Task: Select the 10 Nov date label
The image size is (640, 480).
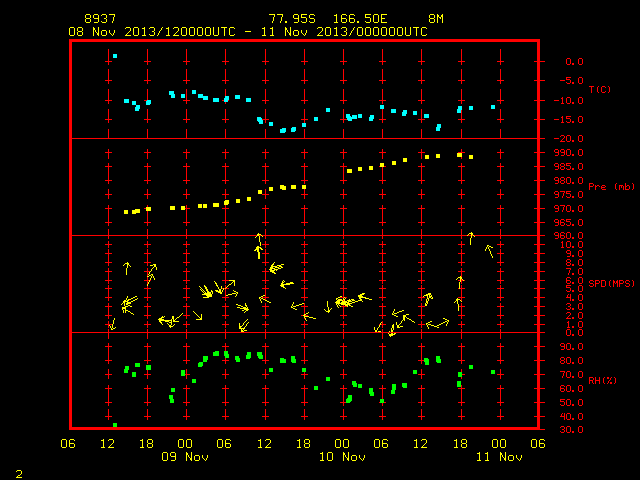Action: (342, 457)
